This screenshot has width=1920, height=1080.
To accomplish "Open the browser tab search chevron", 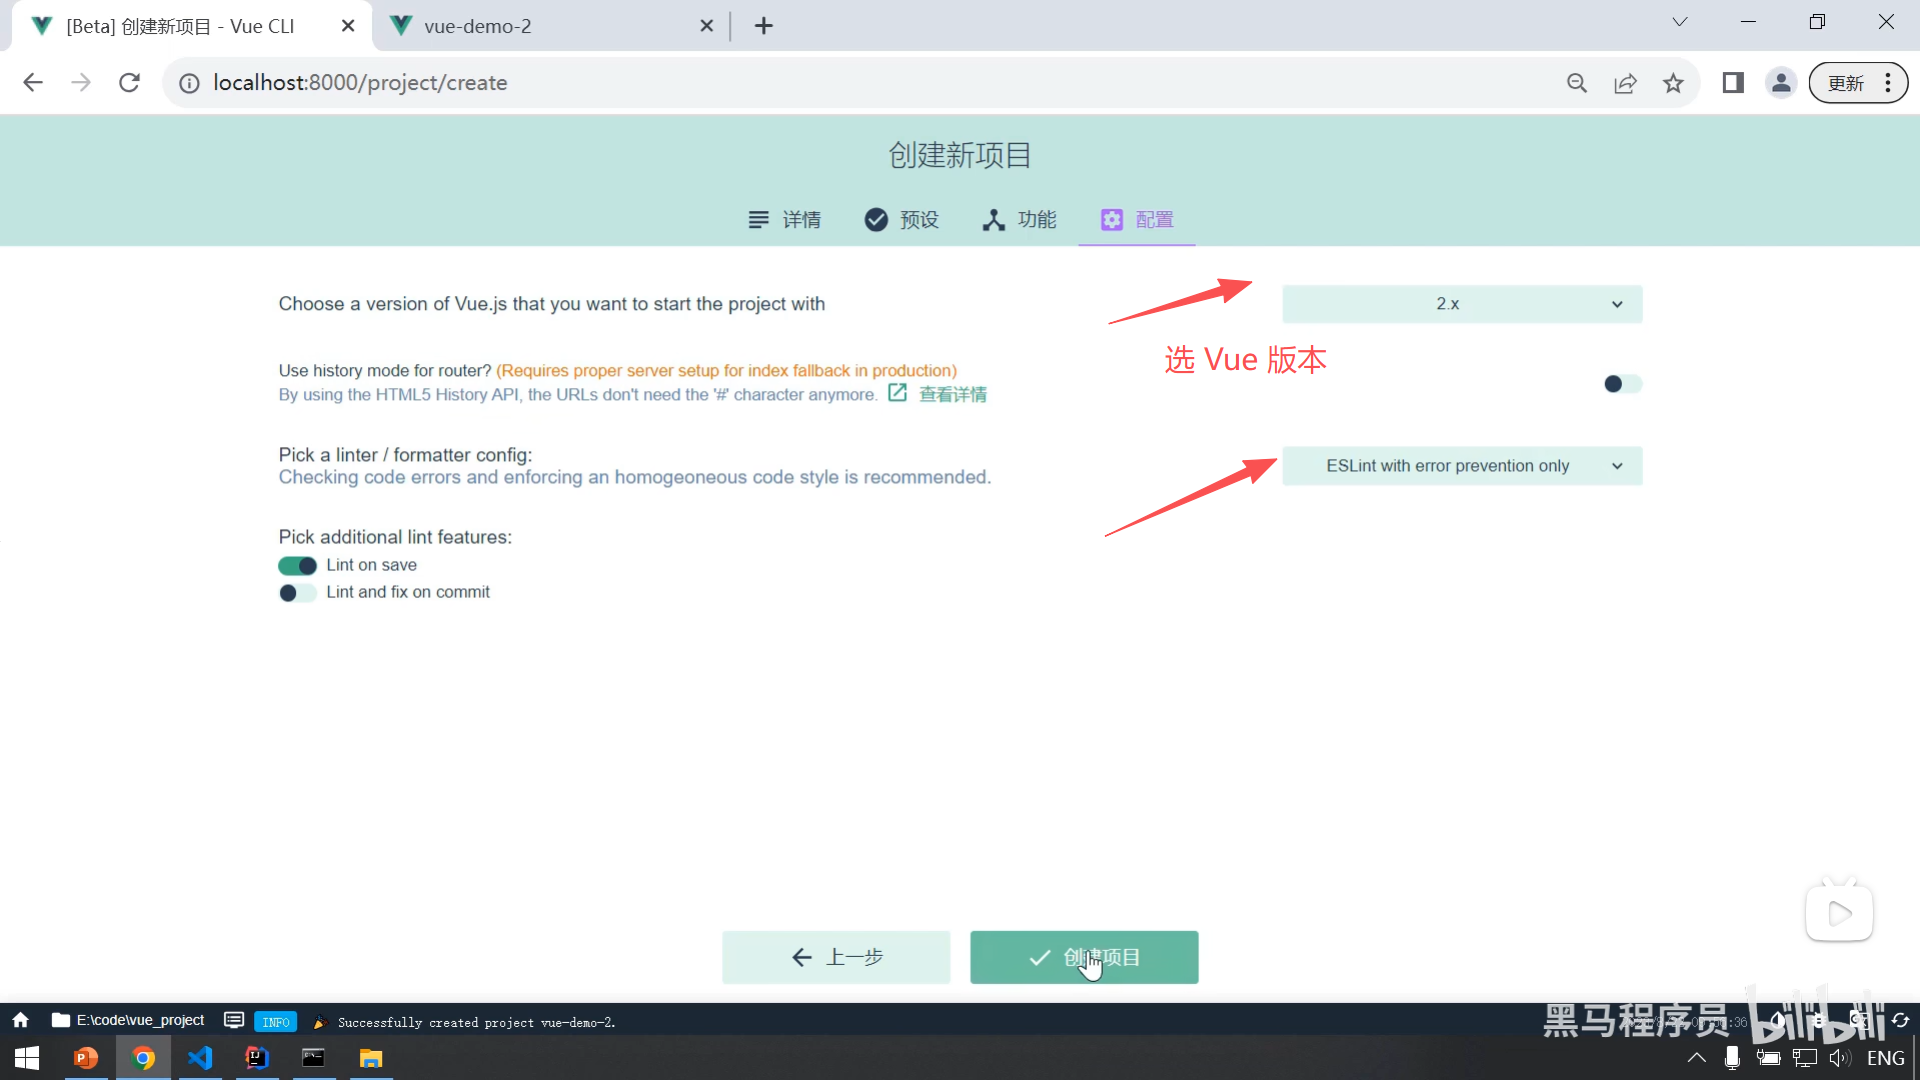I will pyautogui.click(x=1679, y=22).
